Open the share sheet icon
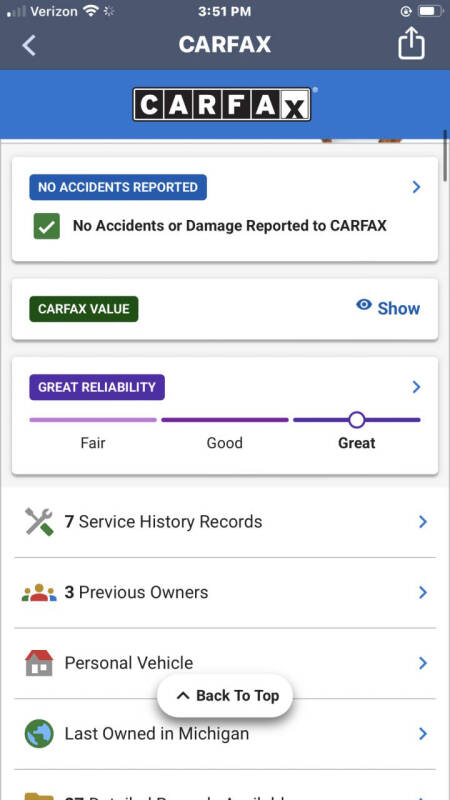 pyautogui.click(x=411, y=44)
